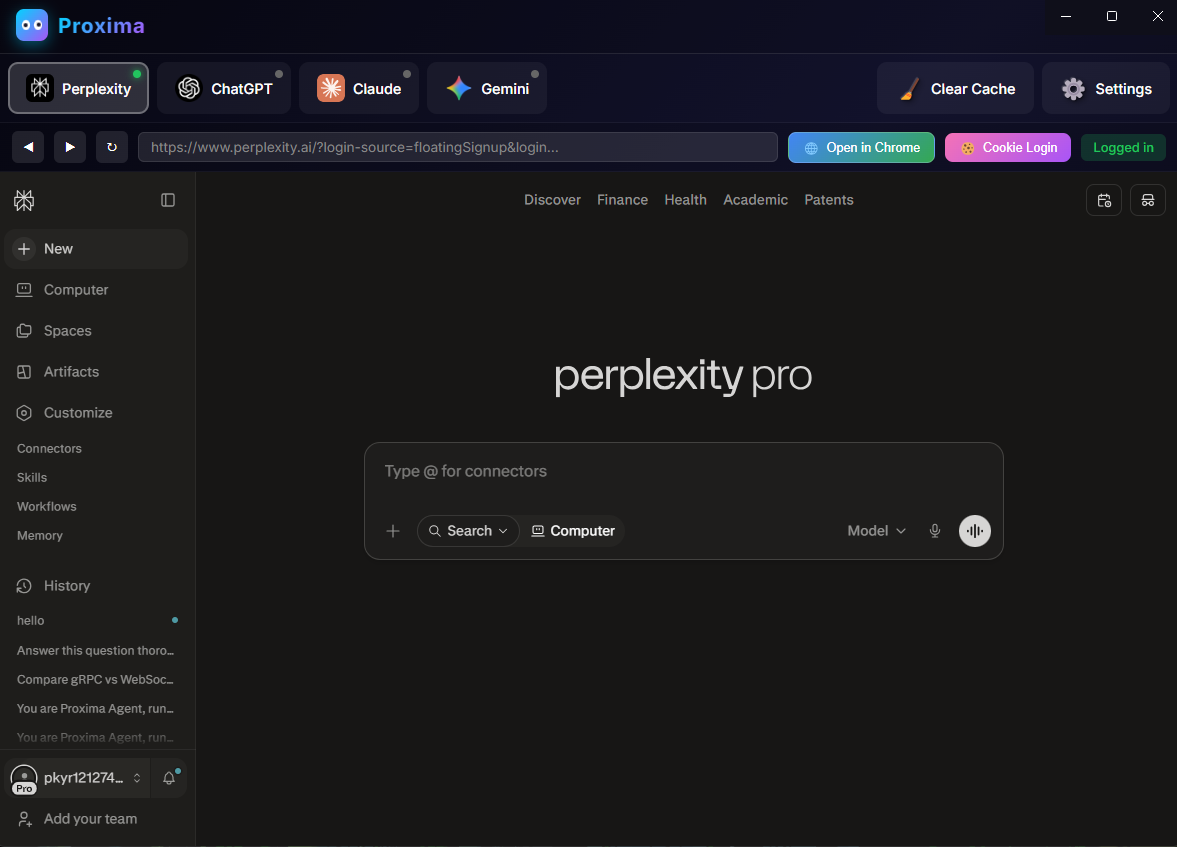Click the gear icon on Settings

pos(1073,89)
